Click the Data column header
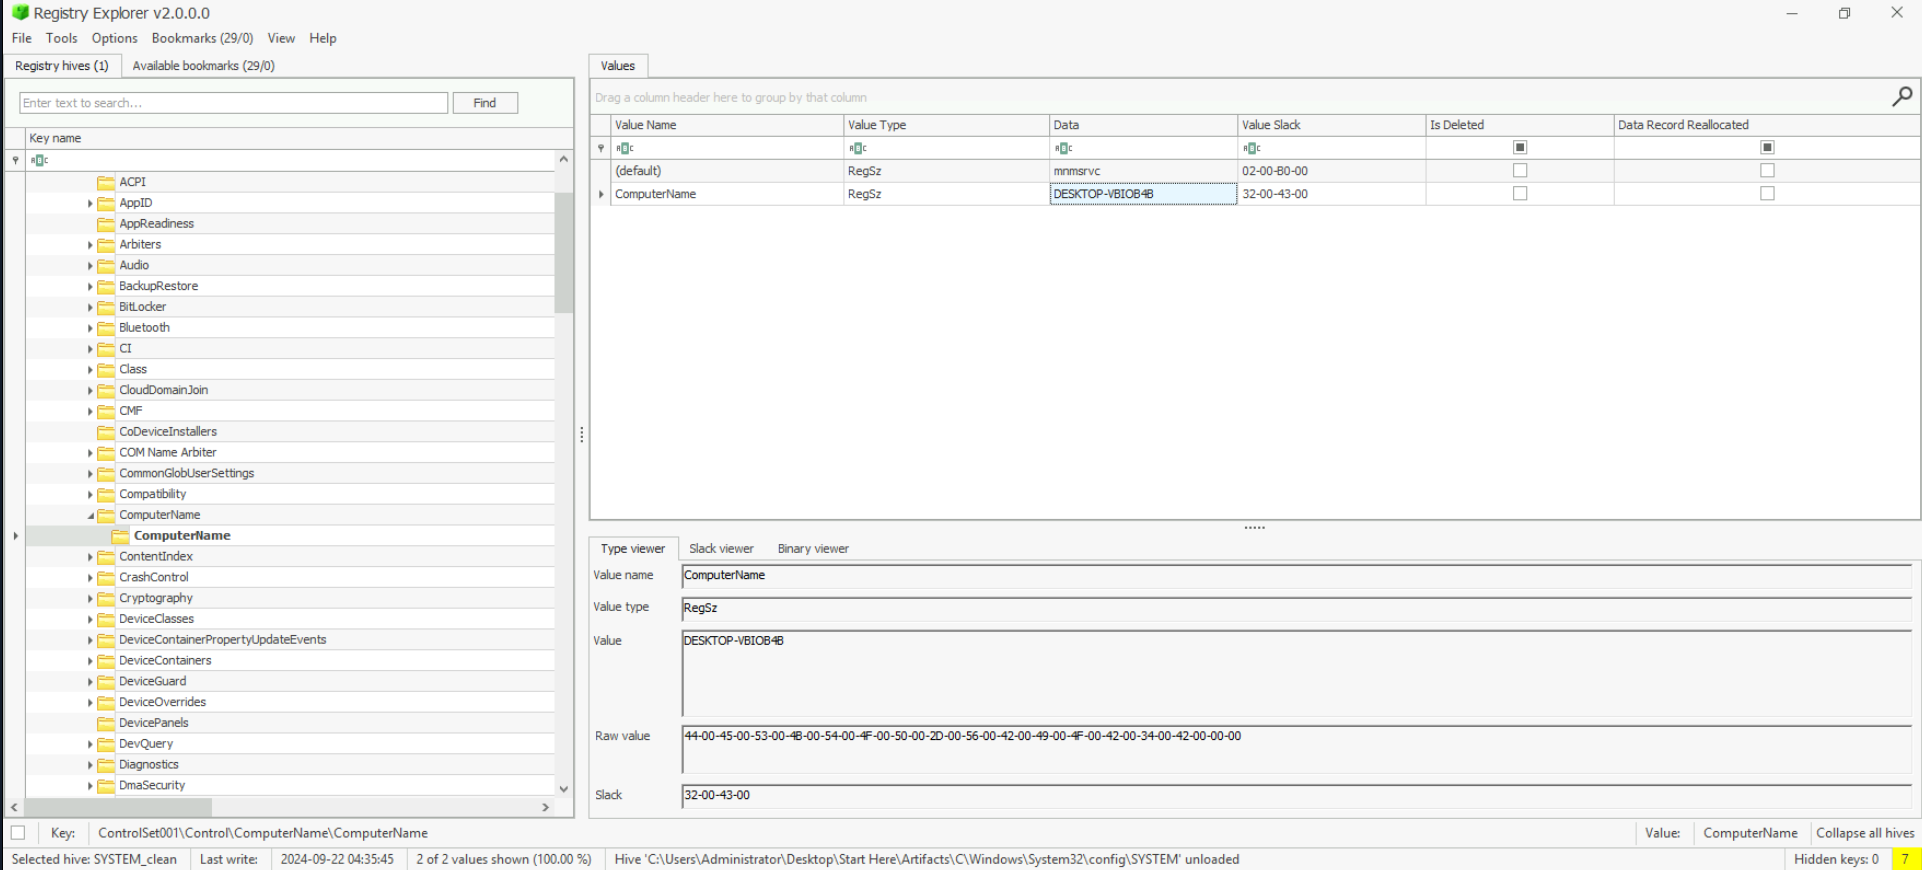The image size is (1922, 870). pyautogui.click(x=1142, y=125)
